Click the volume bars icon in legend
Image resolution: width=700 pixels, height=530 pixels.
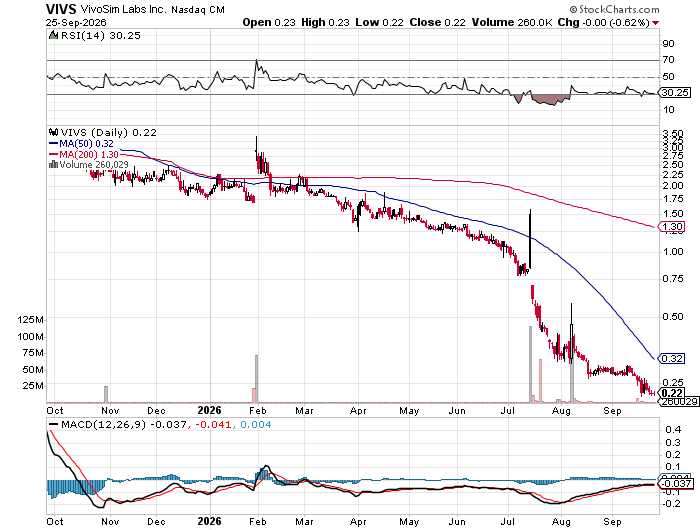tap(53, 164)
